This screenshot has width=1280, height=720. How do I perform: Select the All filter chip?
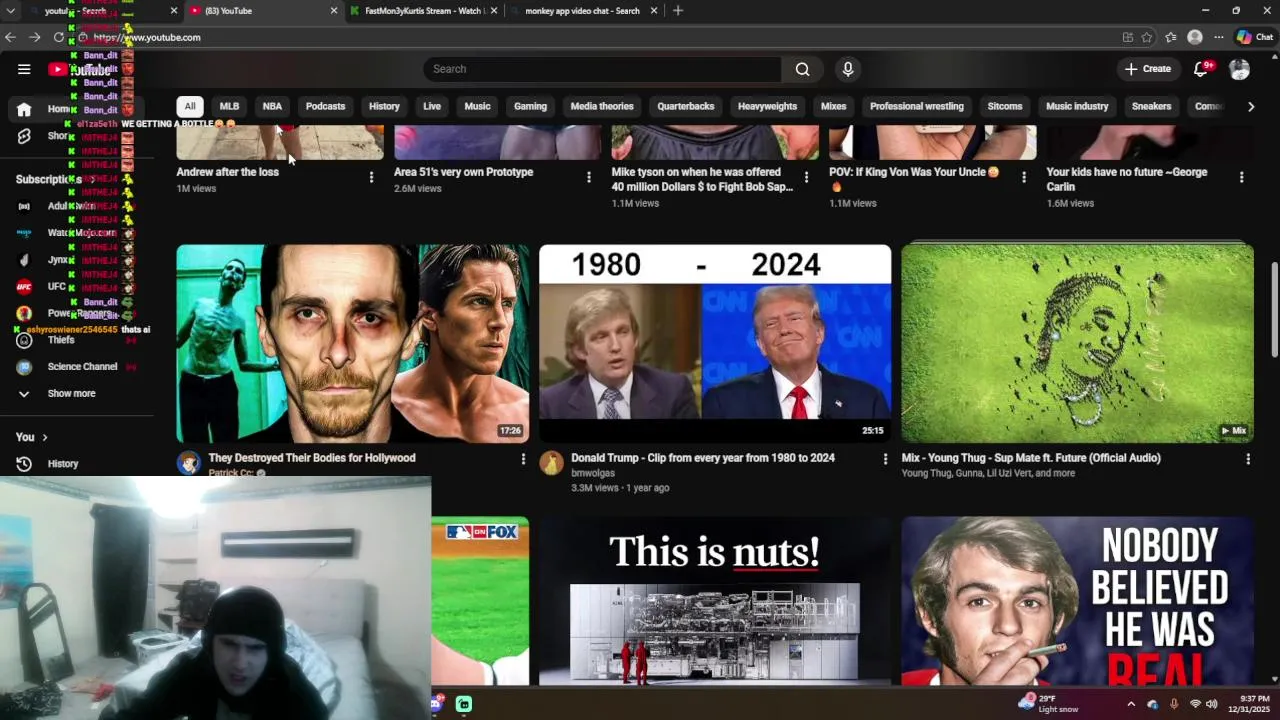click(x=190, y=106)
